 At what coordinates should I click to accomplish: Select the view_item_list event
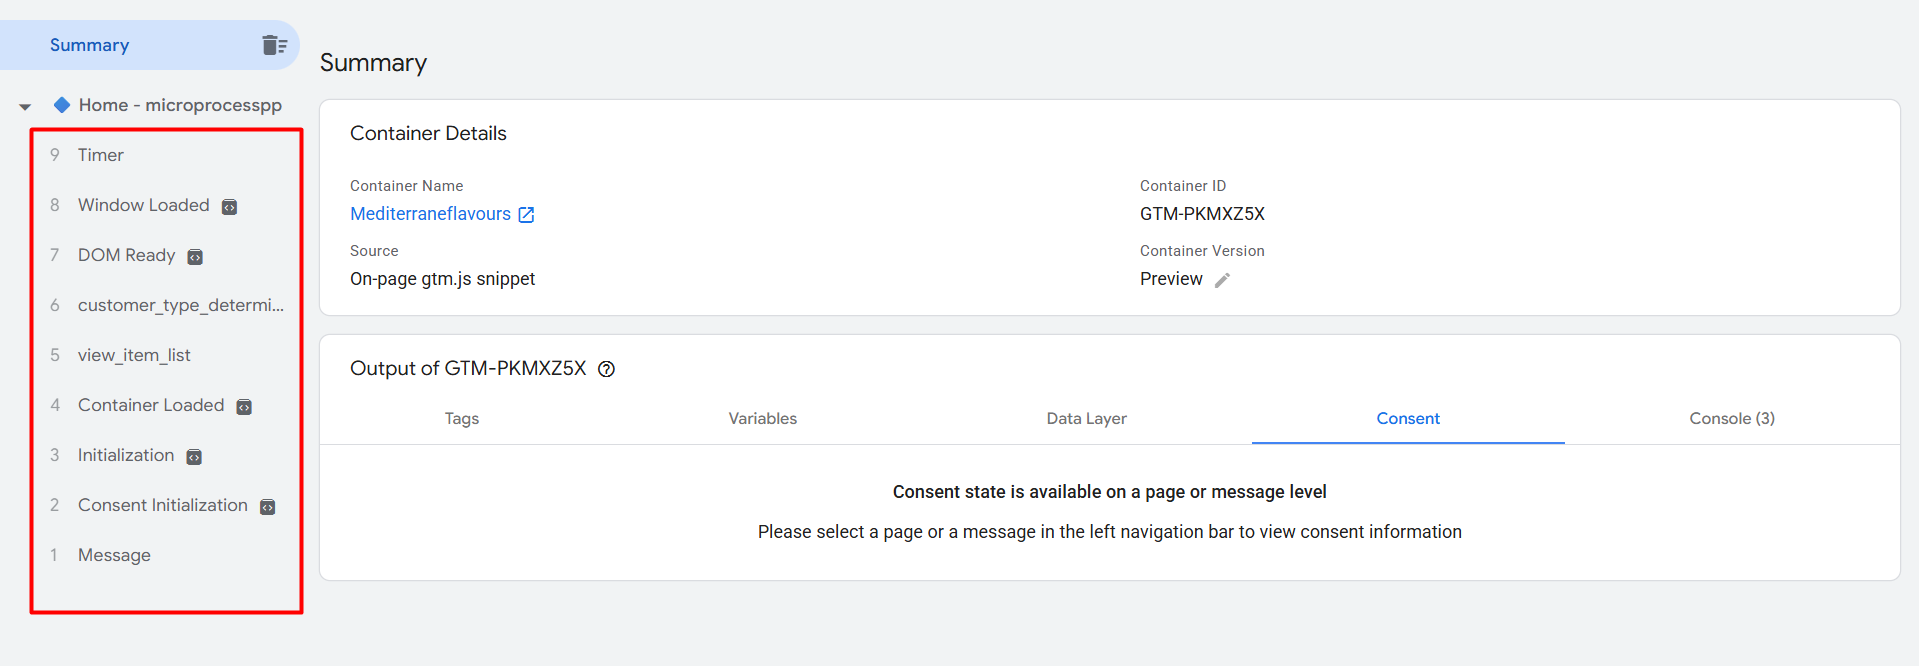[x=134, y=355]
